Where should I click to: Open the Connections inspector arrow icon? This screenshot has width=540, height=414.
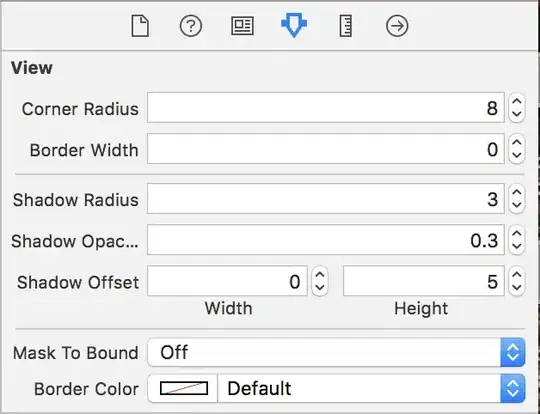[x=397, y=26]
